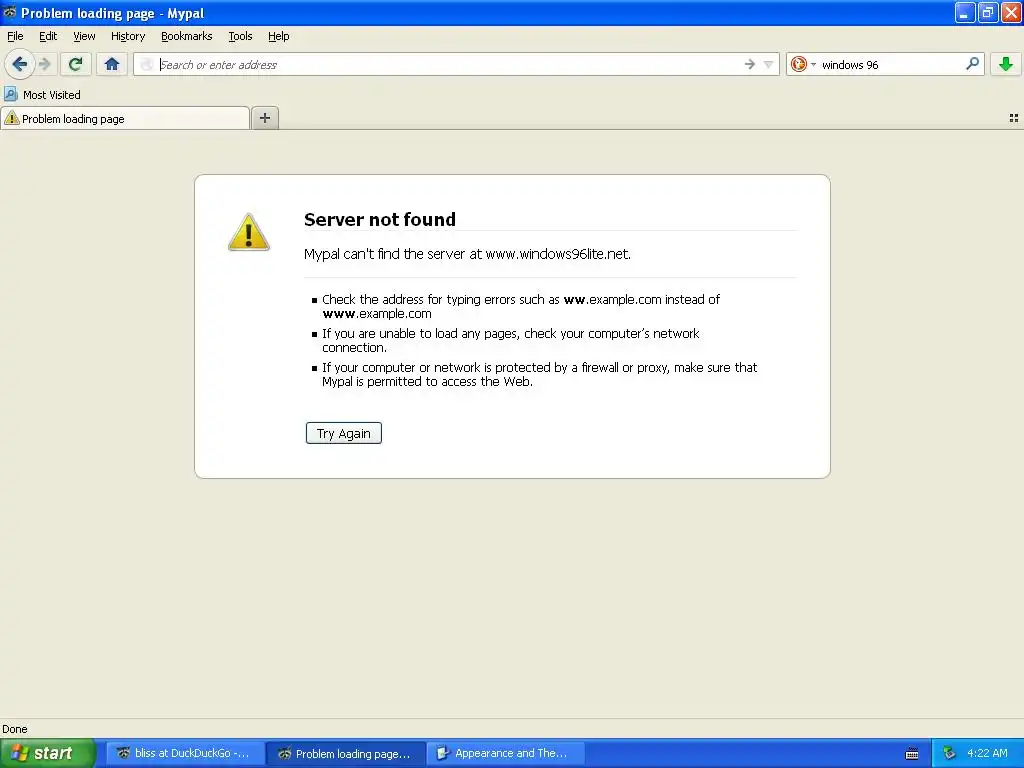Close the Mypal window

[x=1012, y=12]
